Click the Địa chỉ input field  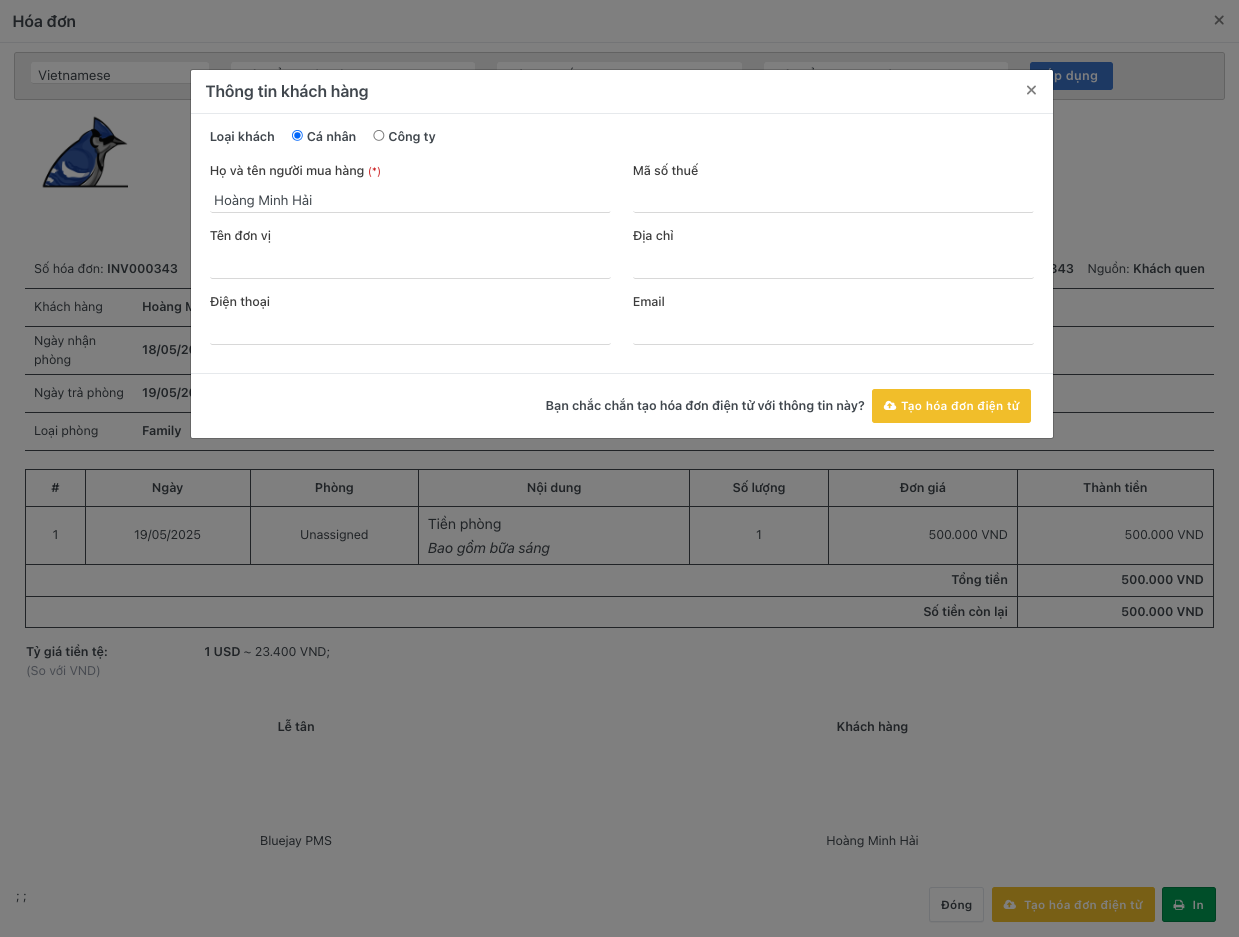(x=833, y=266)
